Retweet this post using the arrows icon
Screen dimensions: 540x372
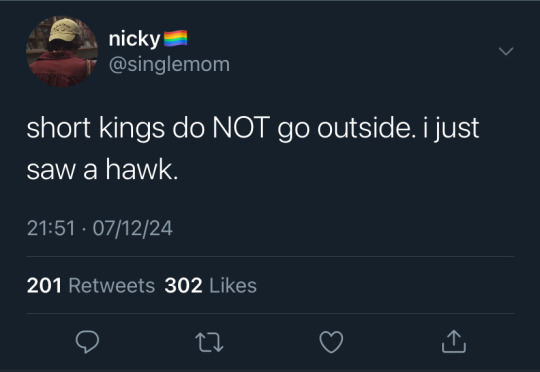click(x=209, y=342)
